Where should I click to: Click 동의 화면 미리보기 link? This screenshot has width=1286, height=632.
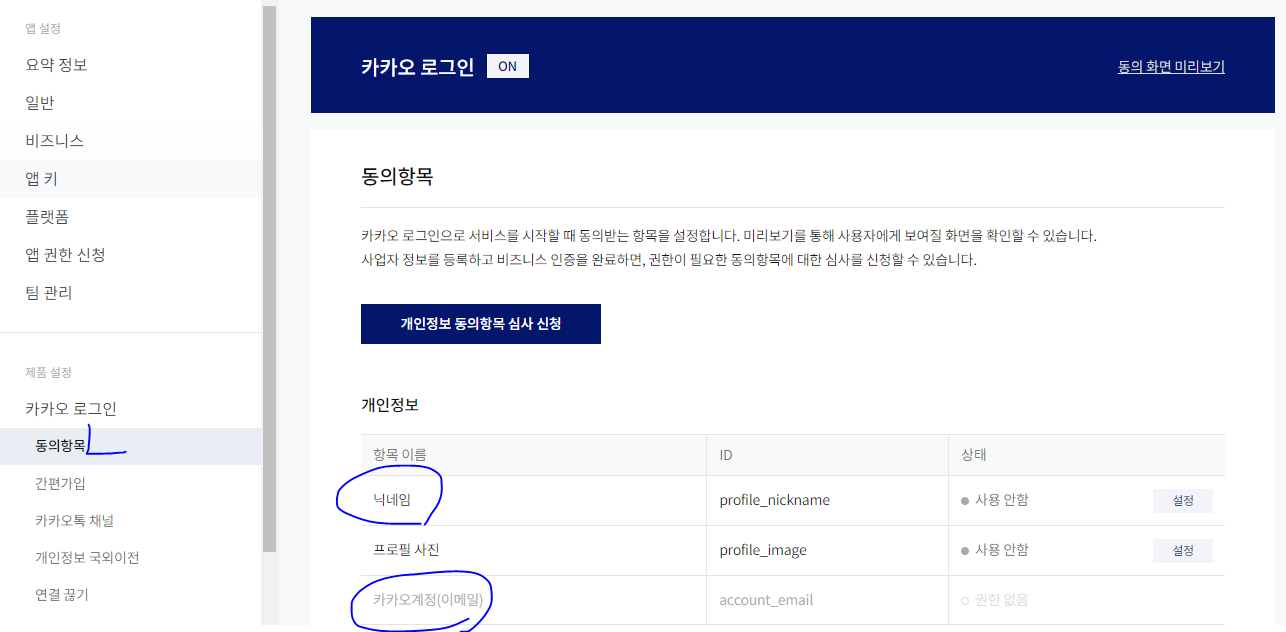click(1171, 67)
